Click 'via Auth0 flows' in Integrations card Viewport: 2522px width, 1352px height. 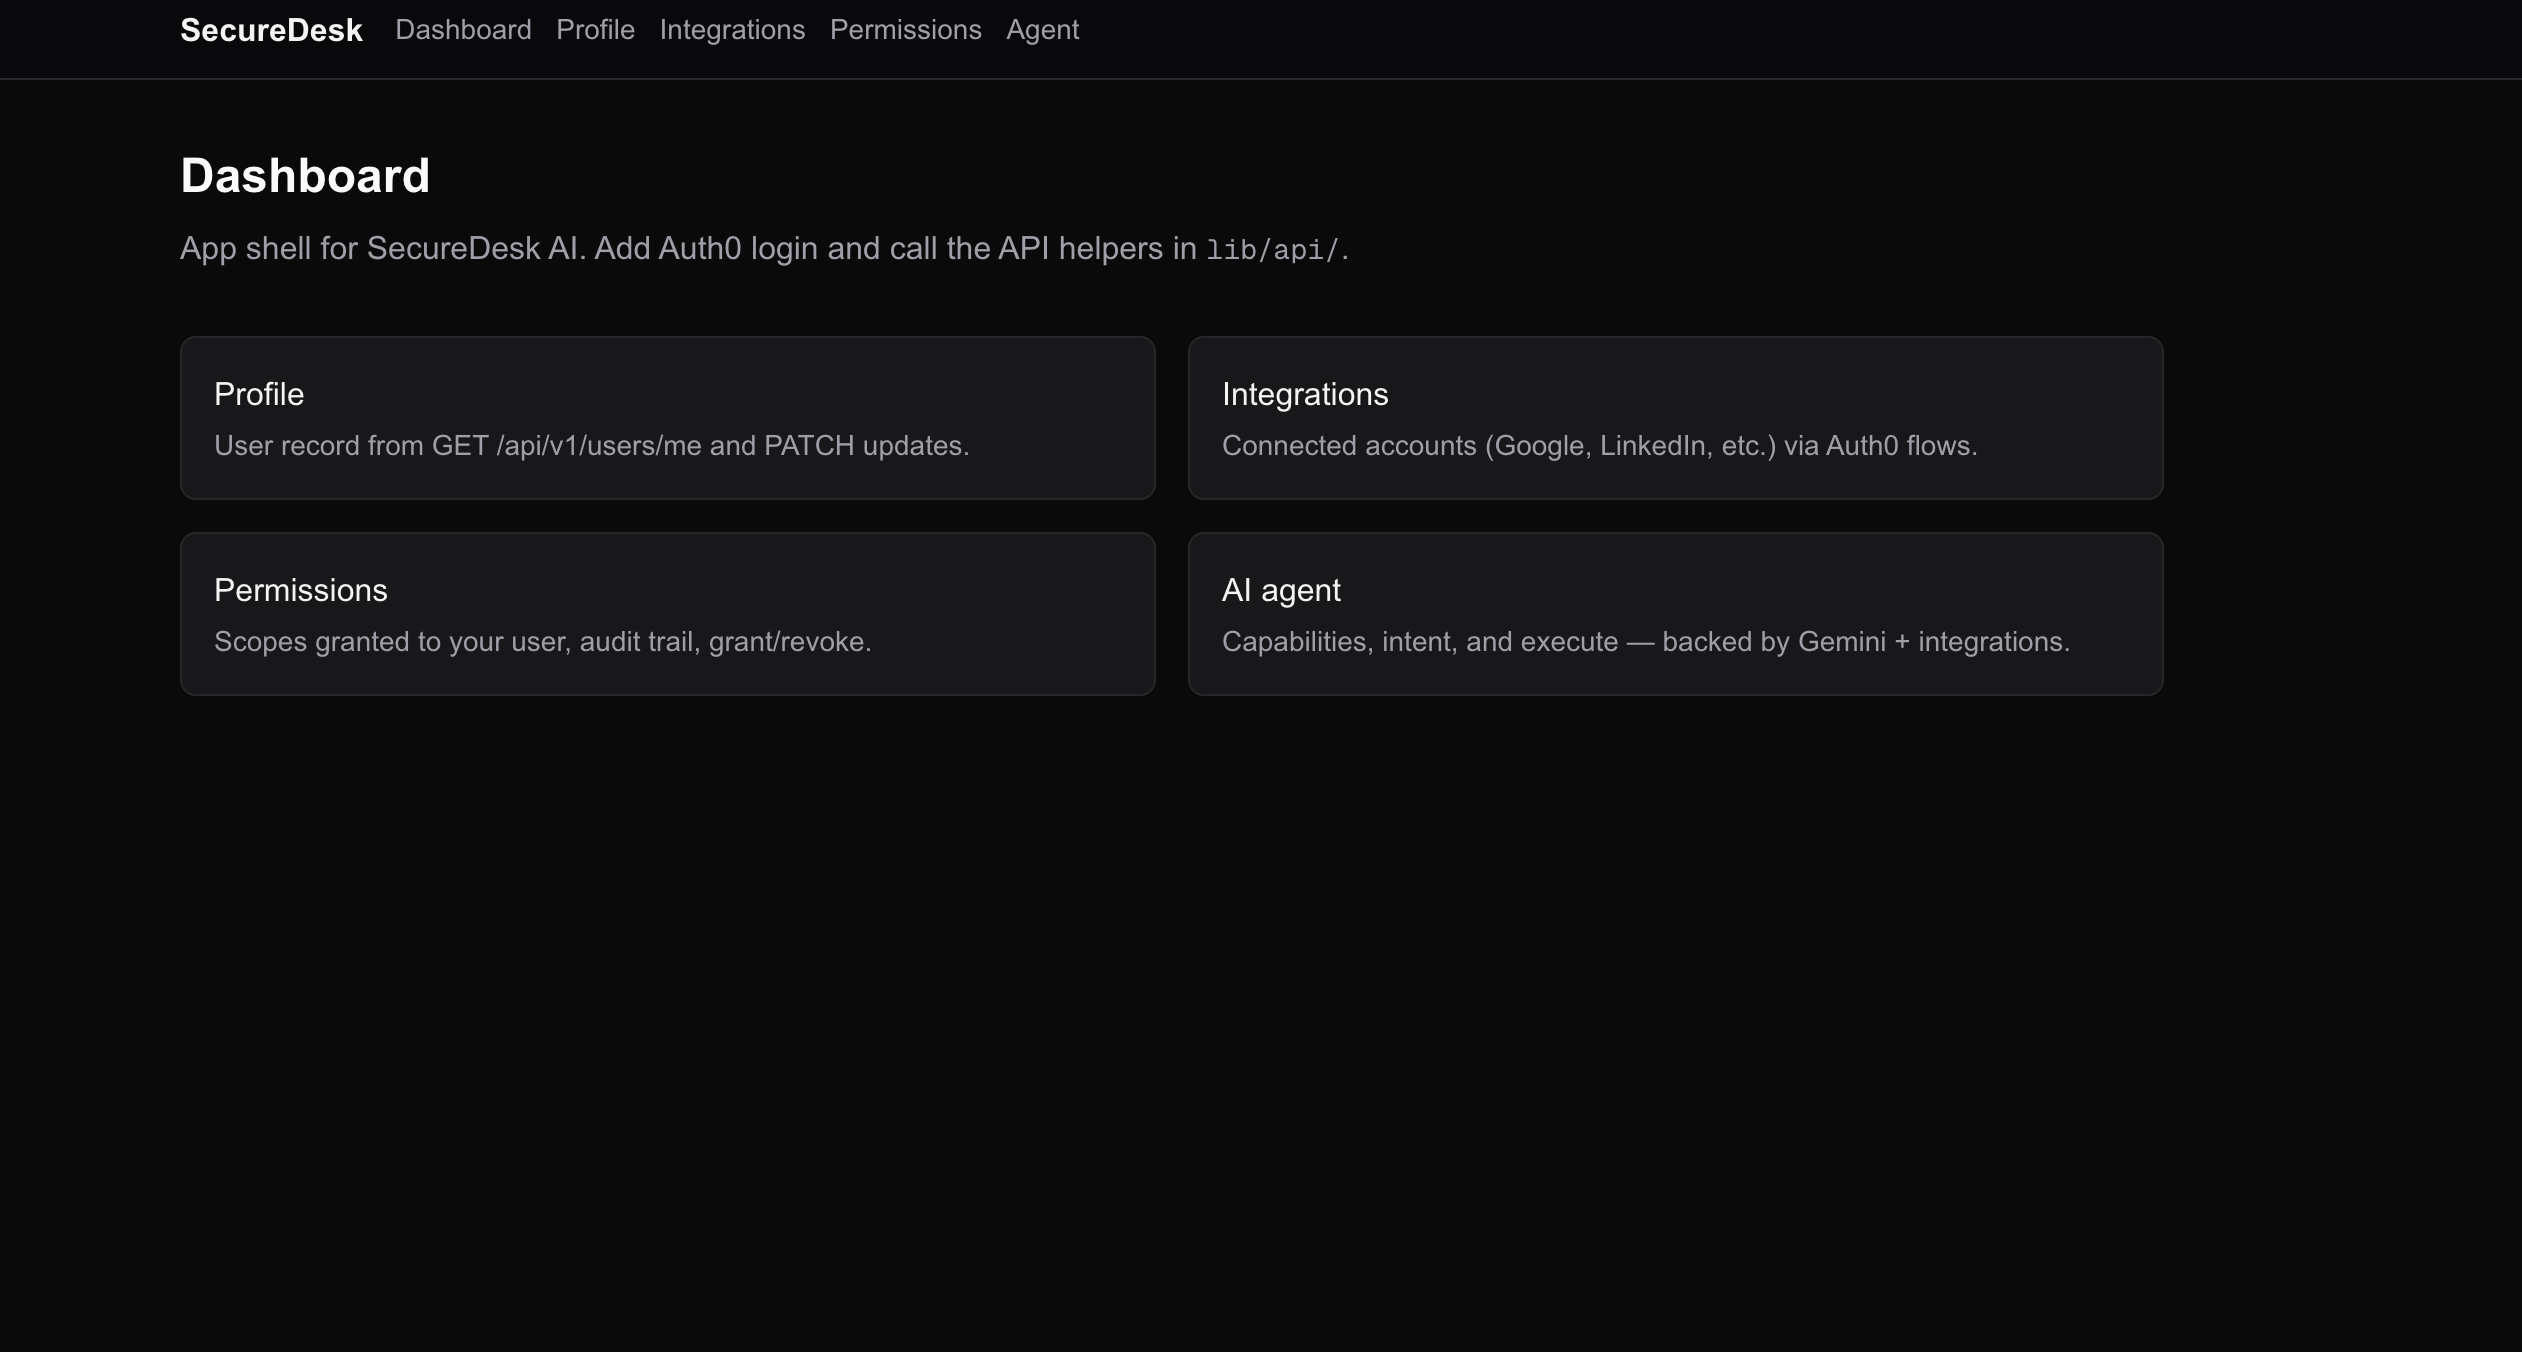pos(1880,446)
